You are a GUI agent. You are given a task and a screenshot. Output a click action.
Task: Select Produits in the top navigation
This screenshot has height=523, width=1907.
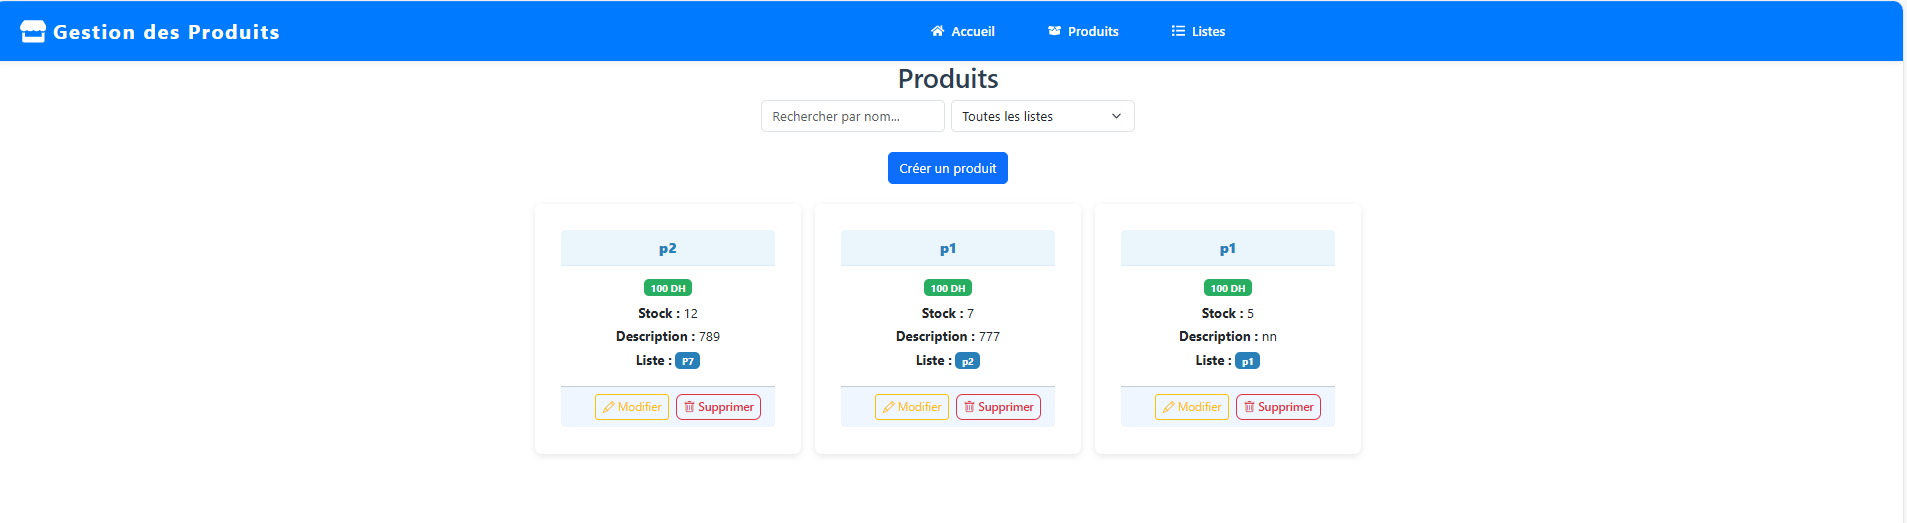coord(1093,31)
